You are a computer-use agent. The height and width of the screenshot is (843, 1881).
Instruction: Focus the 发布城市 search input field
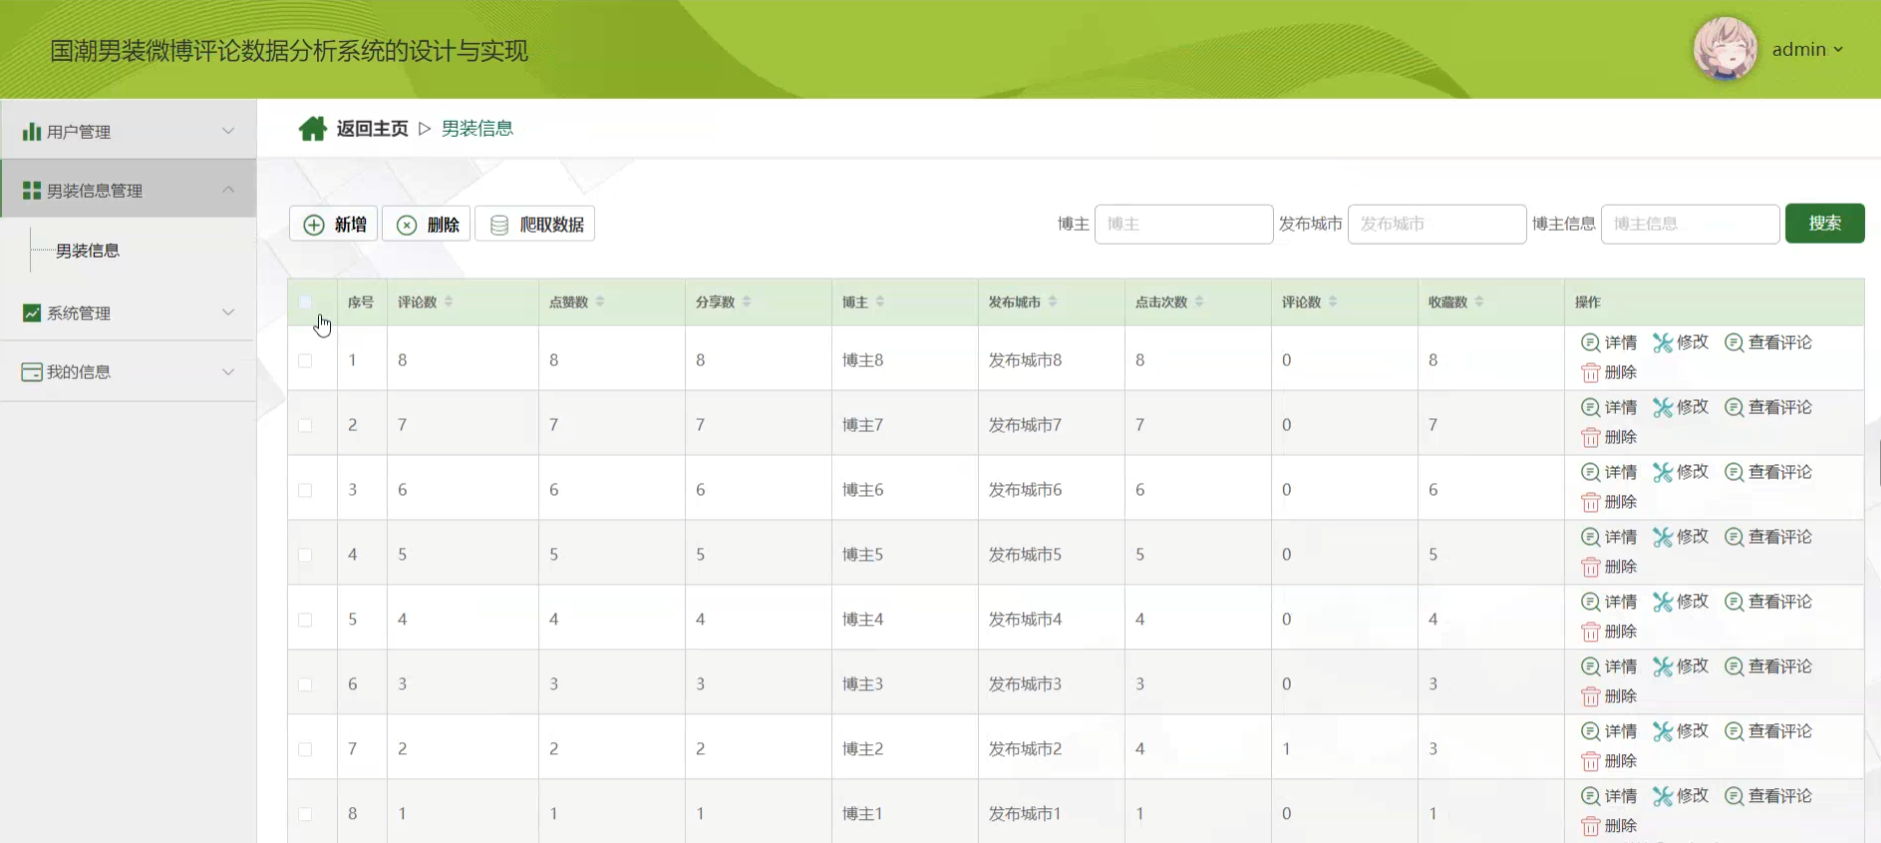(x=1437, y=224)
